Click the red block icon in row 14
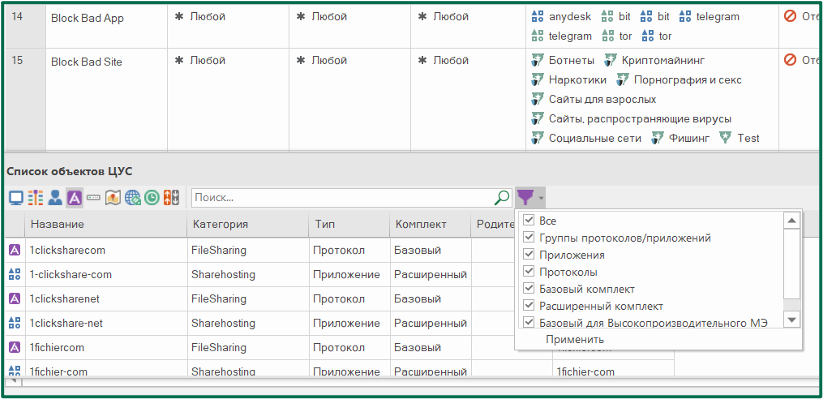This screenshot has width=824, height=400. click(x=791, y=17)
